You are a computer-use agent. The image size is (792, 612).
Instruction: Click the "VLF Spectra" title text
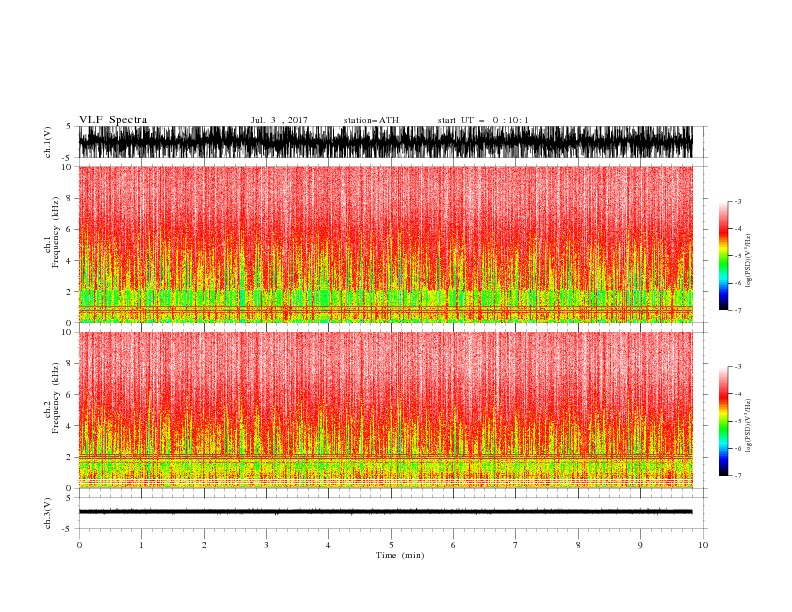(x=113, y=120)
